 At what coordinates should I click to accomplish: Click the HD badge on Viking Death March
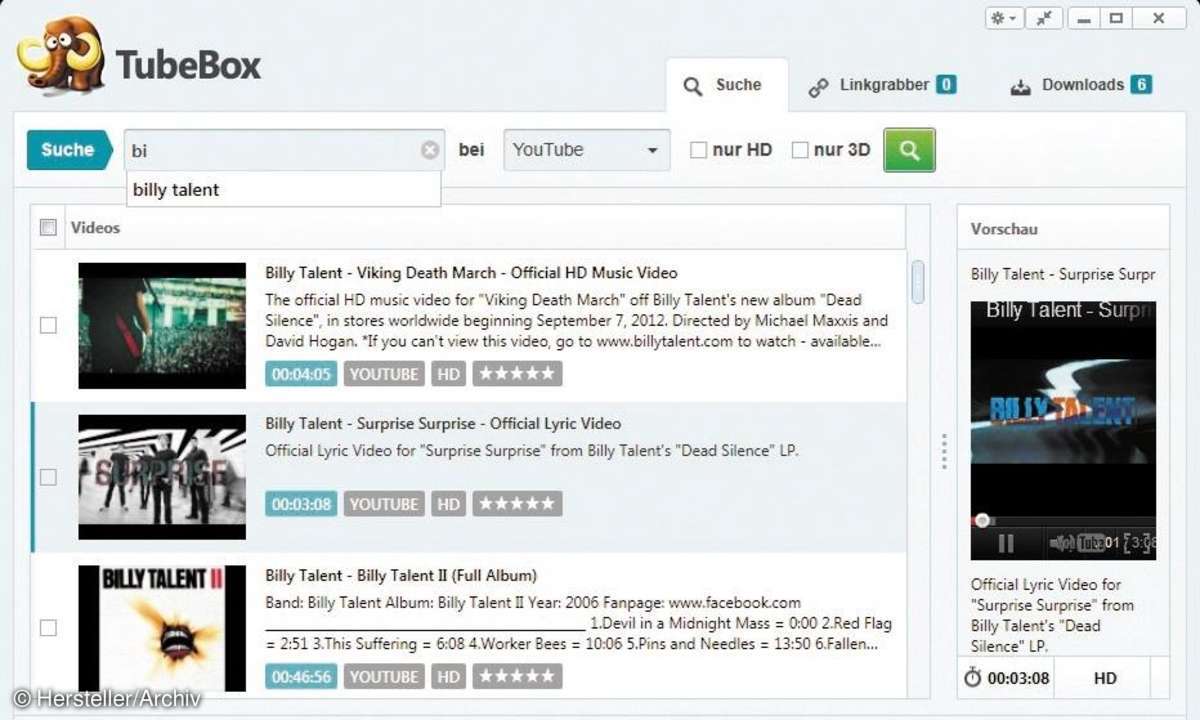(x=449, y=374)
